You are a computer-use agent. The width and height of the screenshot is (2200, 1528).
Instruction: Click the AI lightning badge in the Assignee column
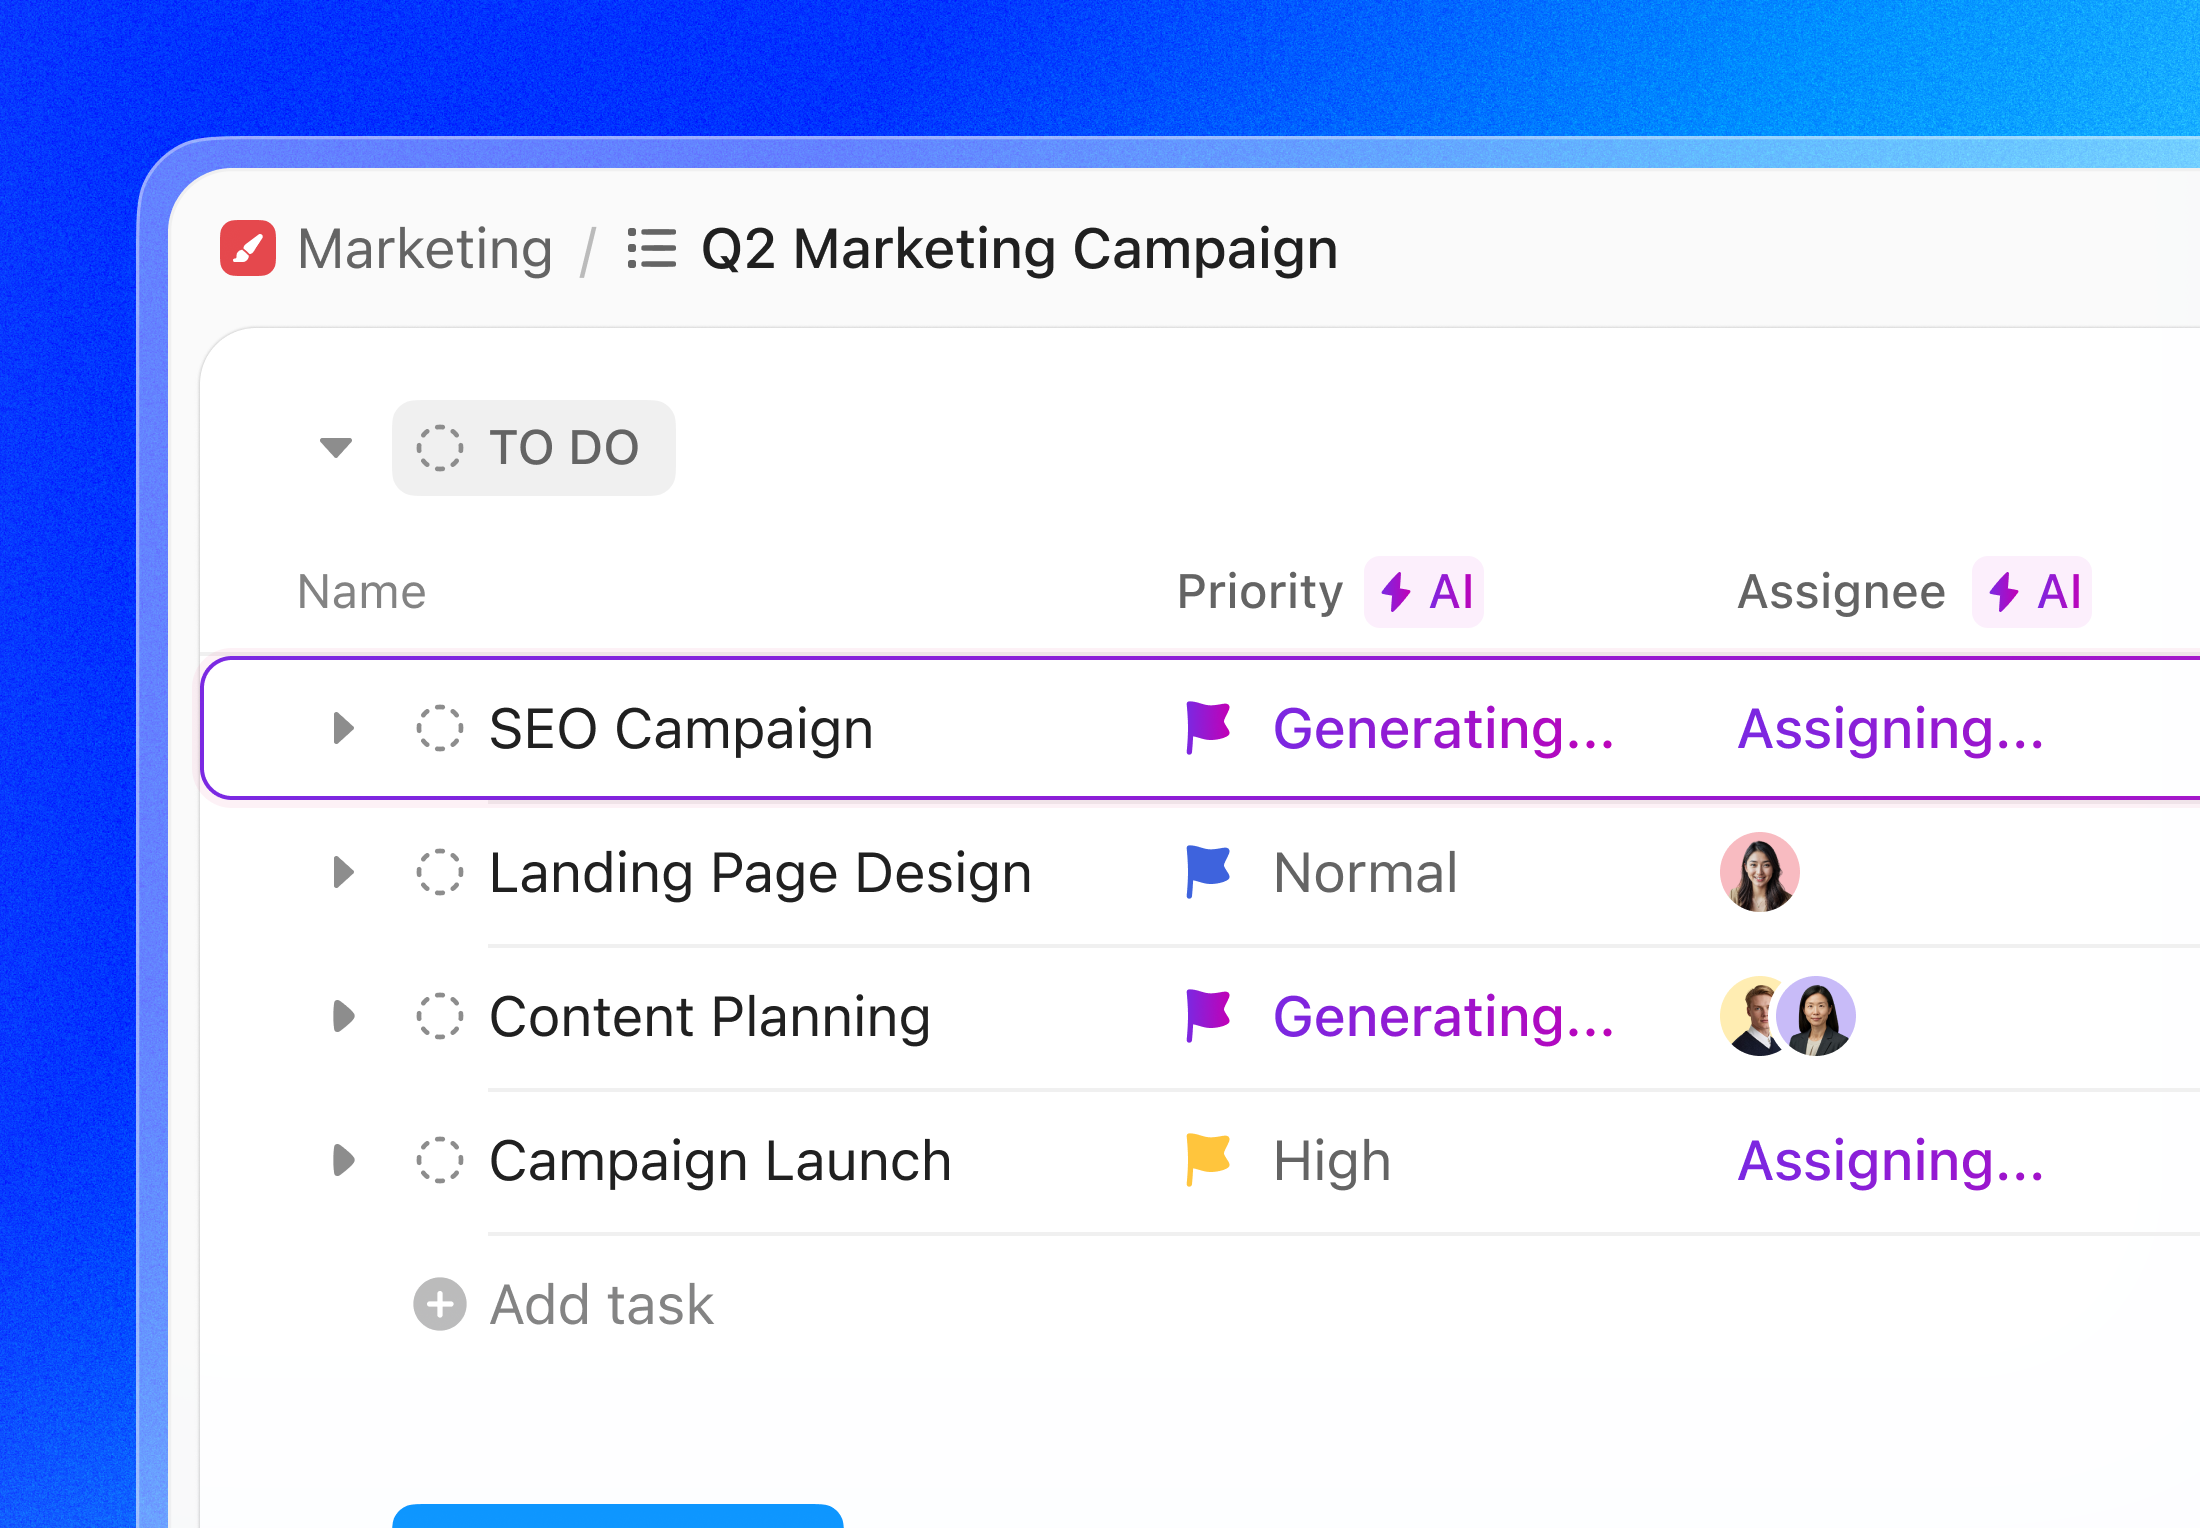coord(2032,592)
